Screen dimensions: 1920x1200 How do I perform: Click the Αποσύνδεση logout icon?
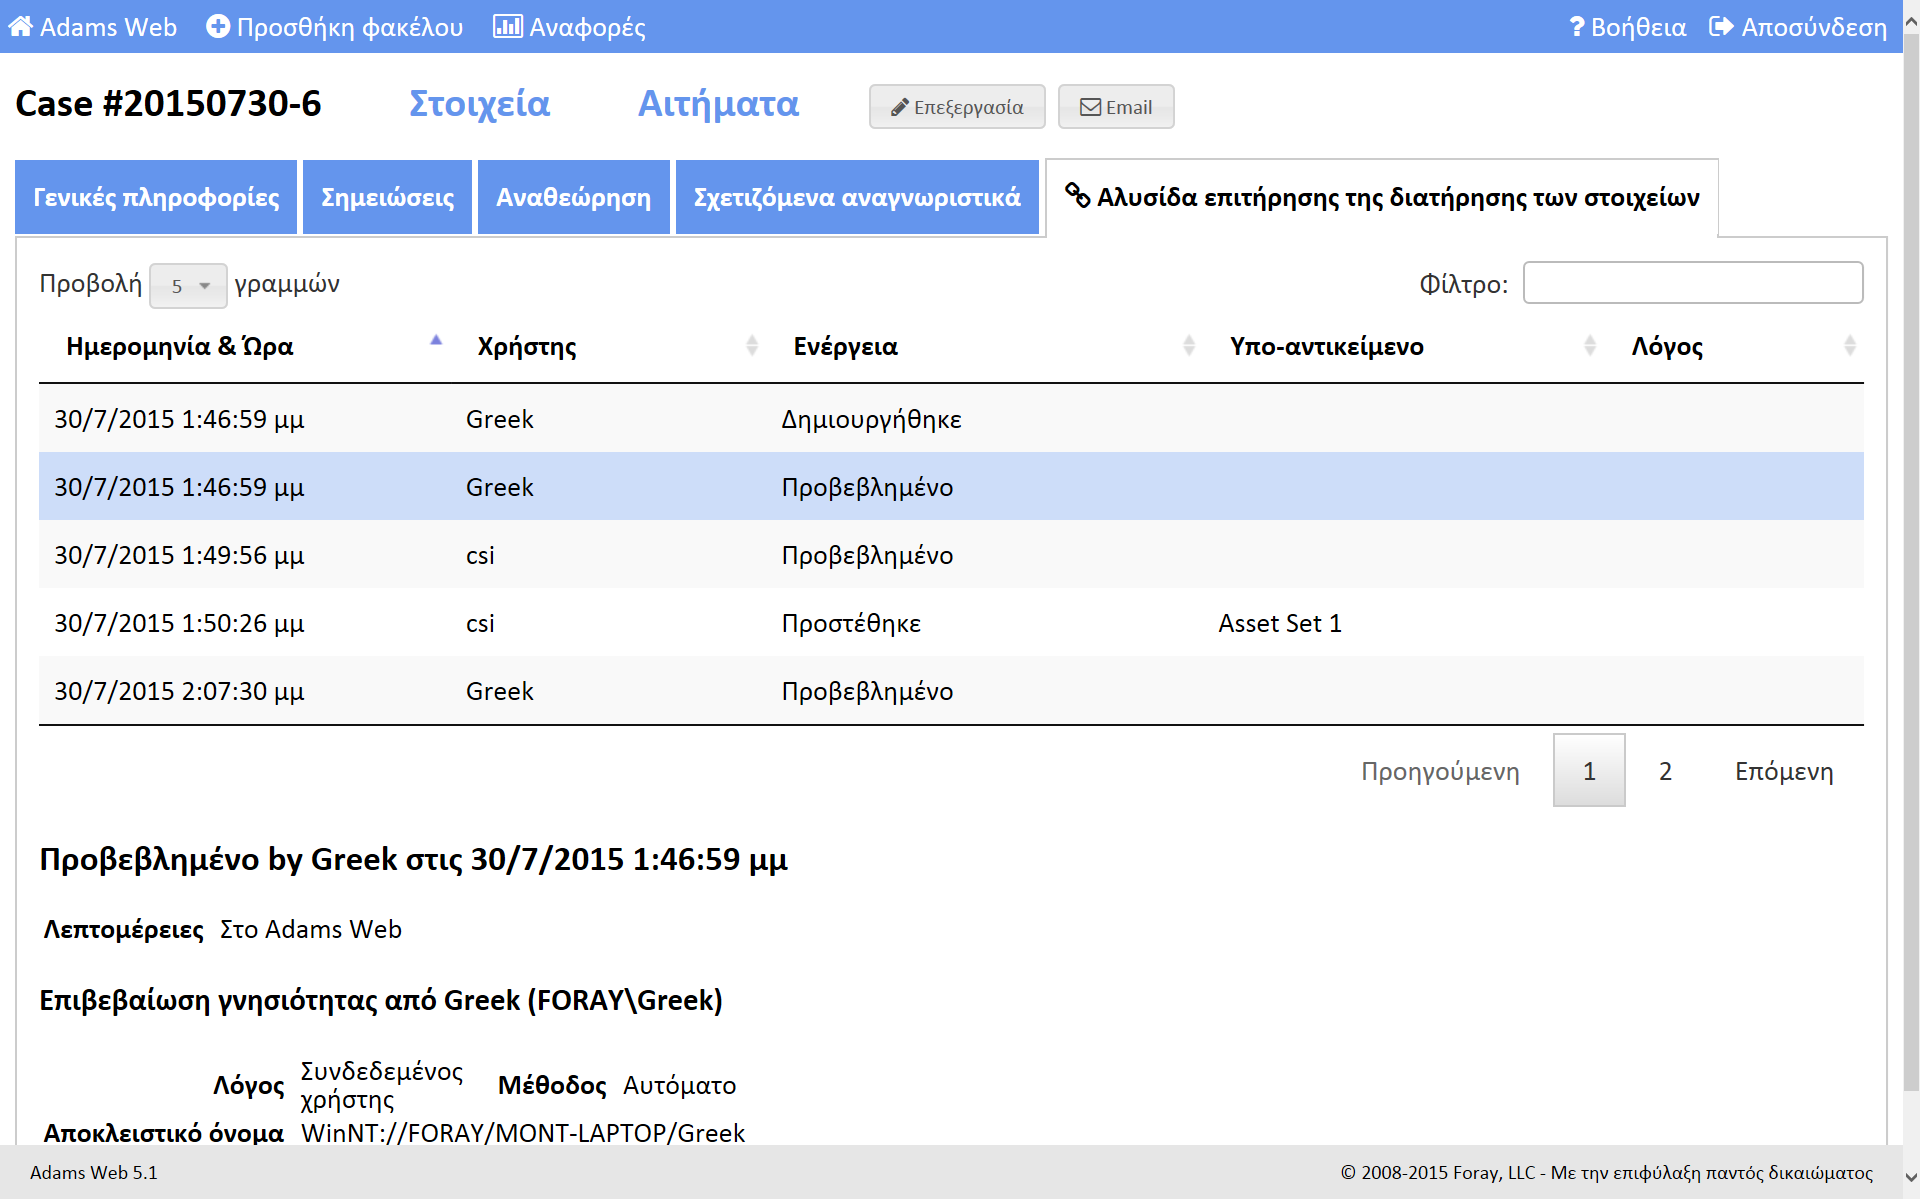click(x=1721, y=27)
